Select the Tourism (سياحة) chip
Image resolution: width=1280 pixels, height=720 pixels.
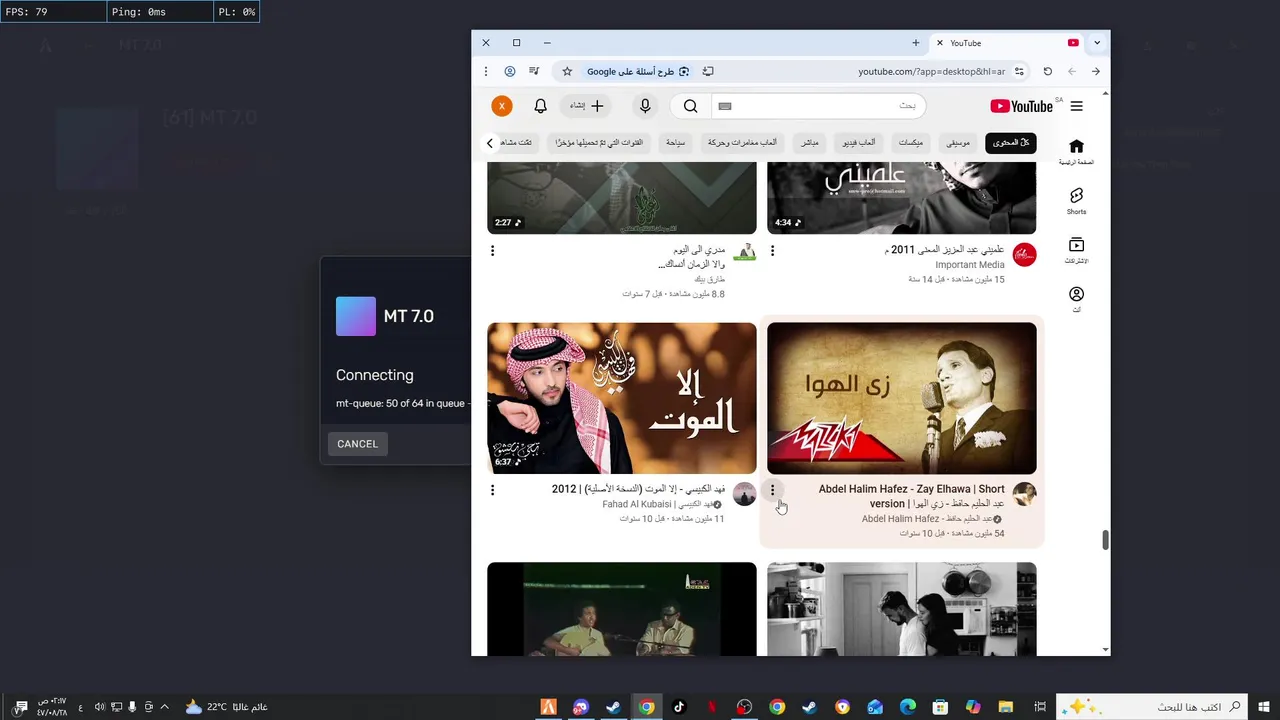point(676,143)
